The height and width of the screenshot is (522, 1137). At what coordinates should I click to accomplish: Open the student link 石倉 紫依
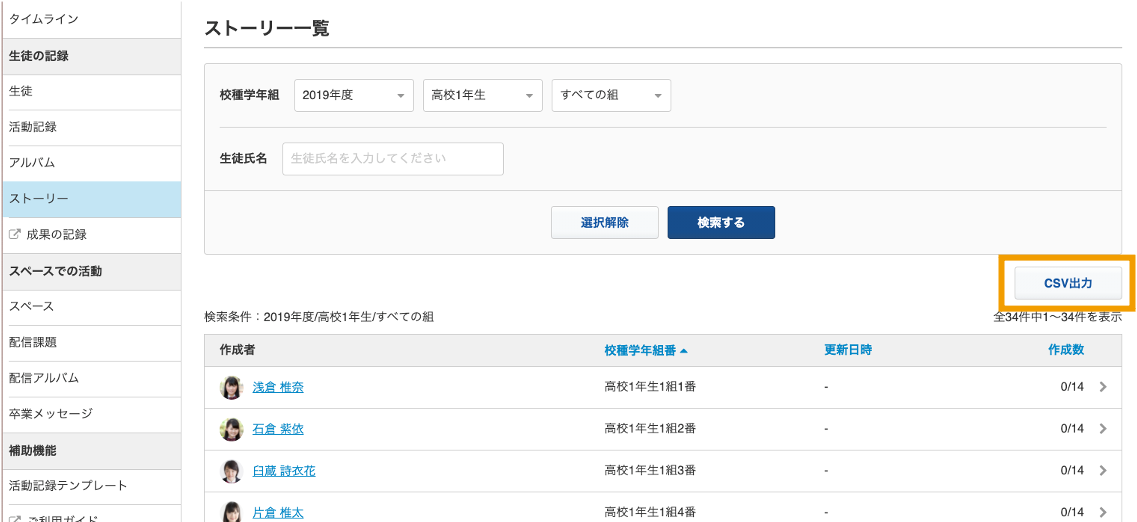tap(278, 429)
